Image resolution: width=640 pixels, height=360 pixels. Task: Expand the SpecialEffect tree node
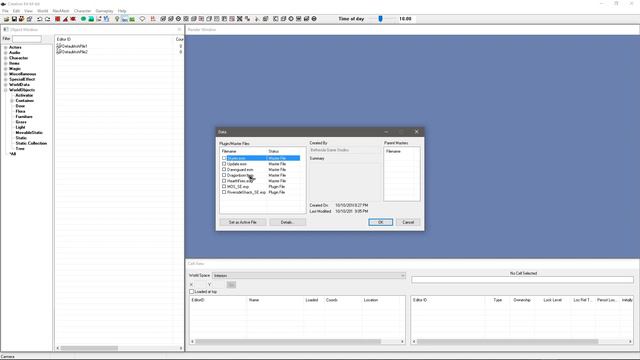[x=6, y=79]
